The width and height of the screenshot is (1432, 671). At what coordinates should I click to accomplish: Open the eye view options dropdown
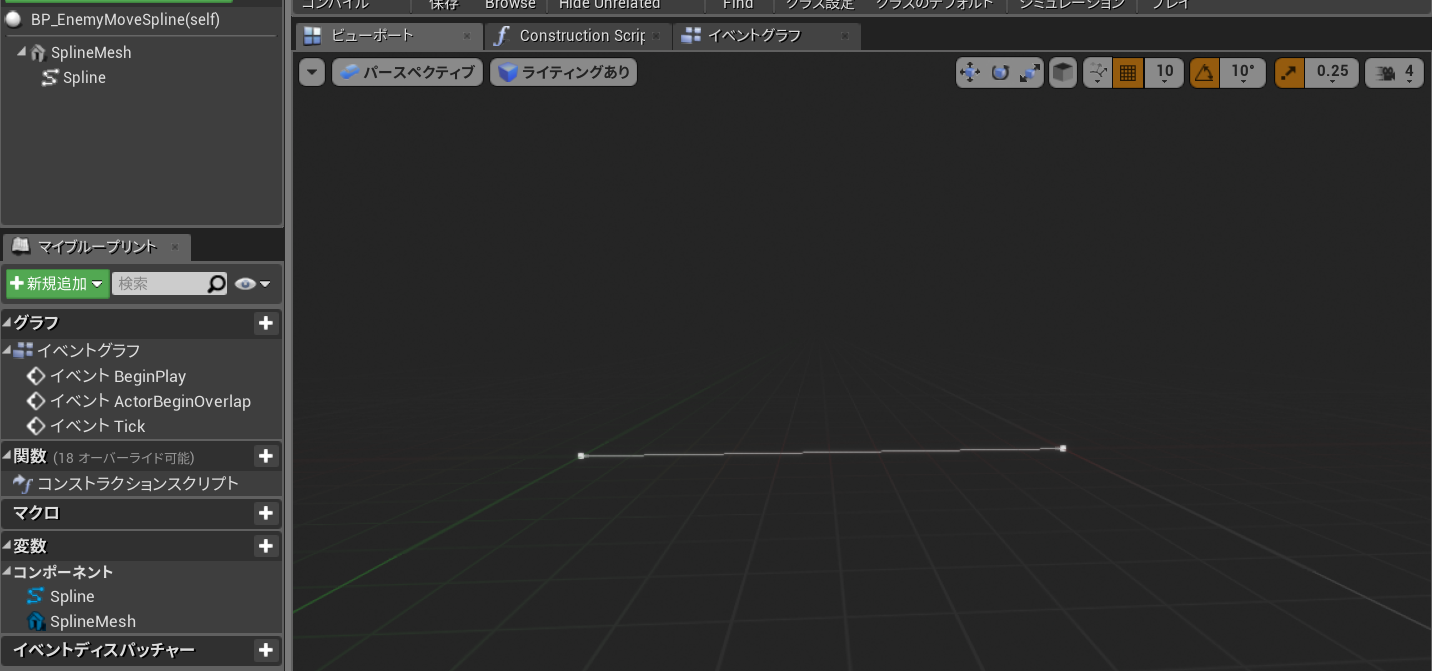(252, 284)
